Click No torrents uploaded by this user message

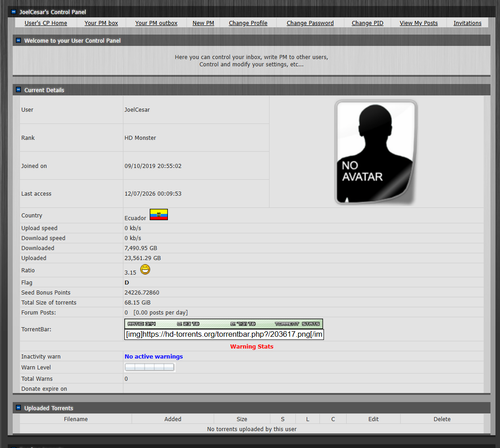coord(252,429)
